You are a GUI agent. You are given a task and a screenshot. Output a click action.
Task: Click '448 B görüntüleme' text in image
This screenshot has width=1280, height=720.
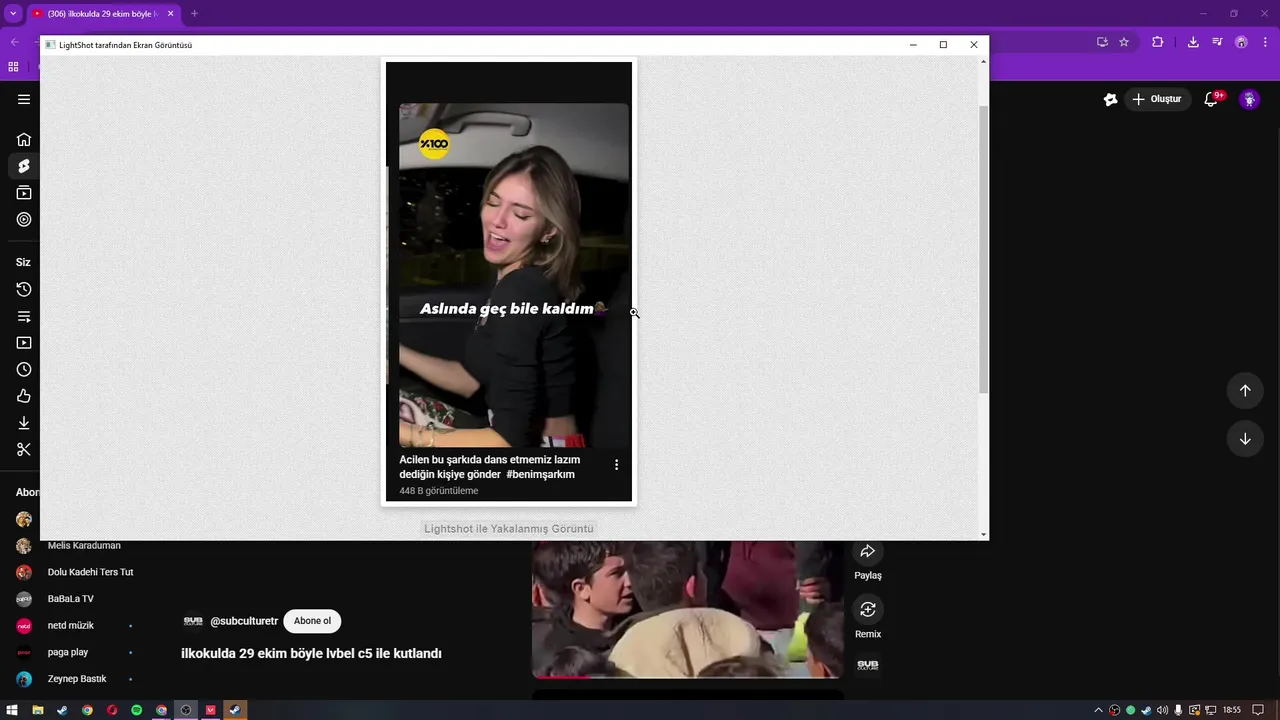click(x=439, y=491)
